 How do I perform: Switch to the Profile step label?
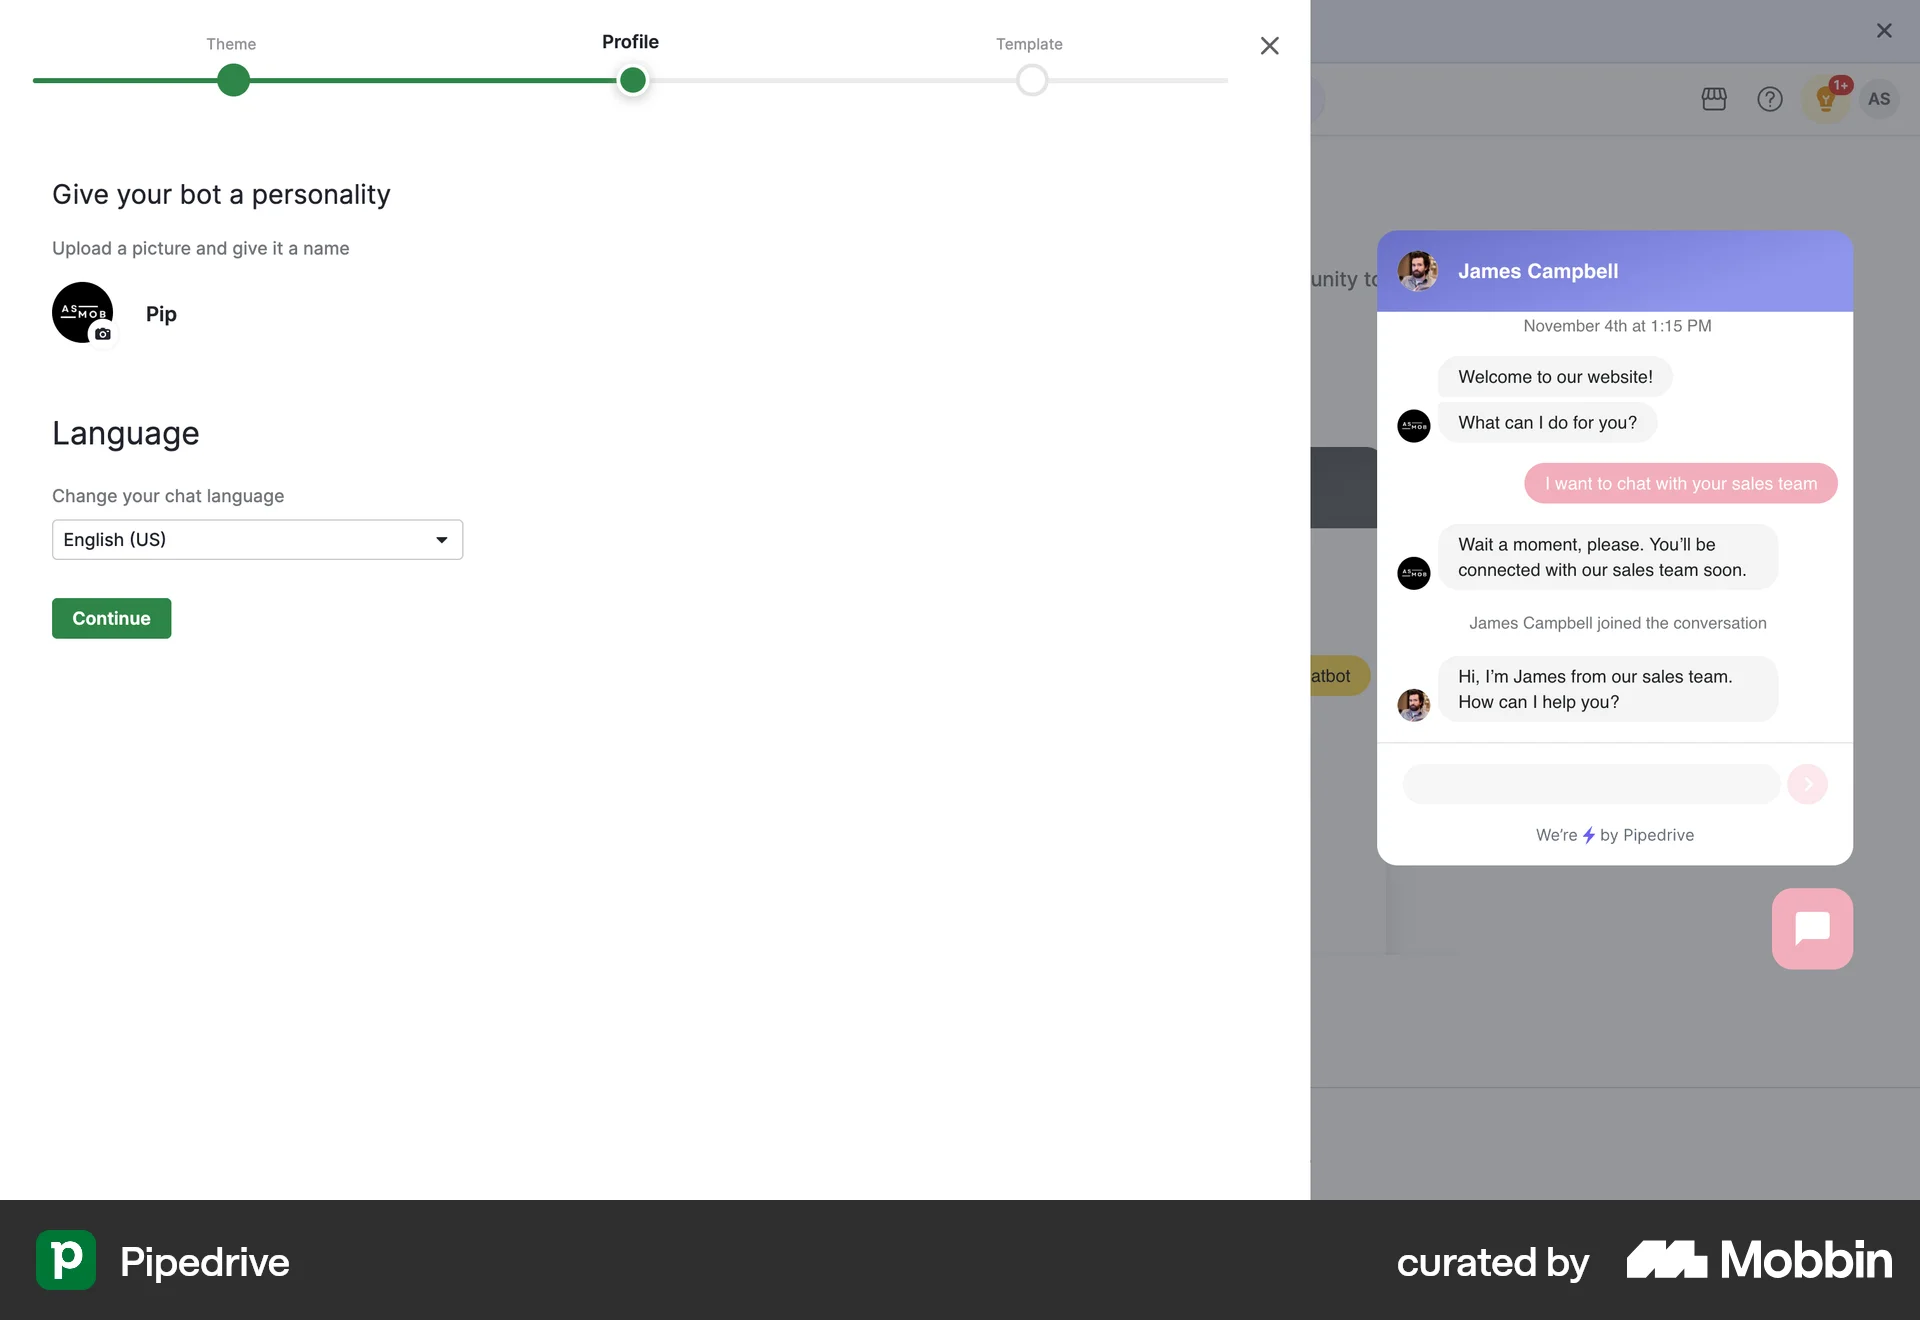coord(630,42)
